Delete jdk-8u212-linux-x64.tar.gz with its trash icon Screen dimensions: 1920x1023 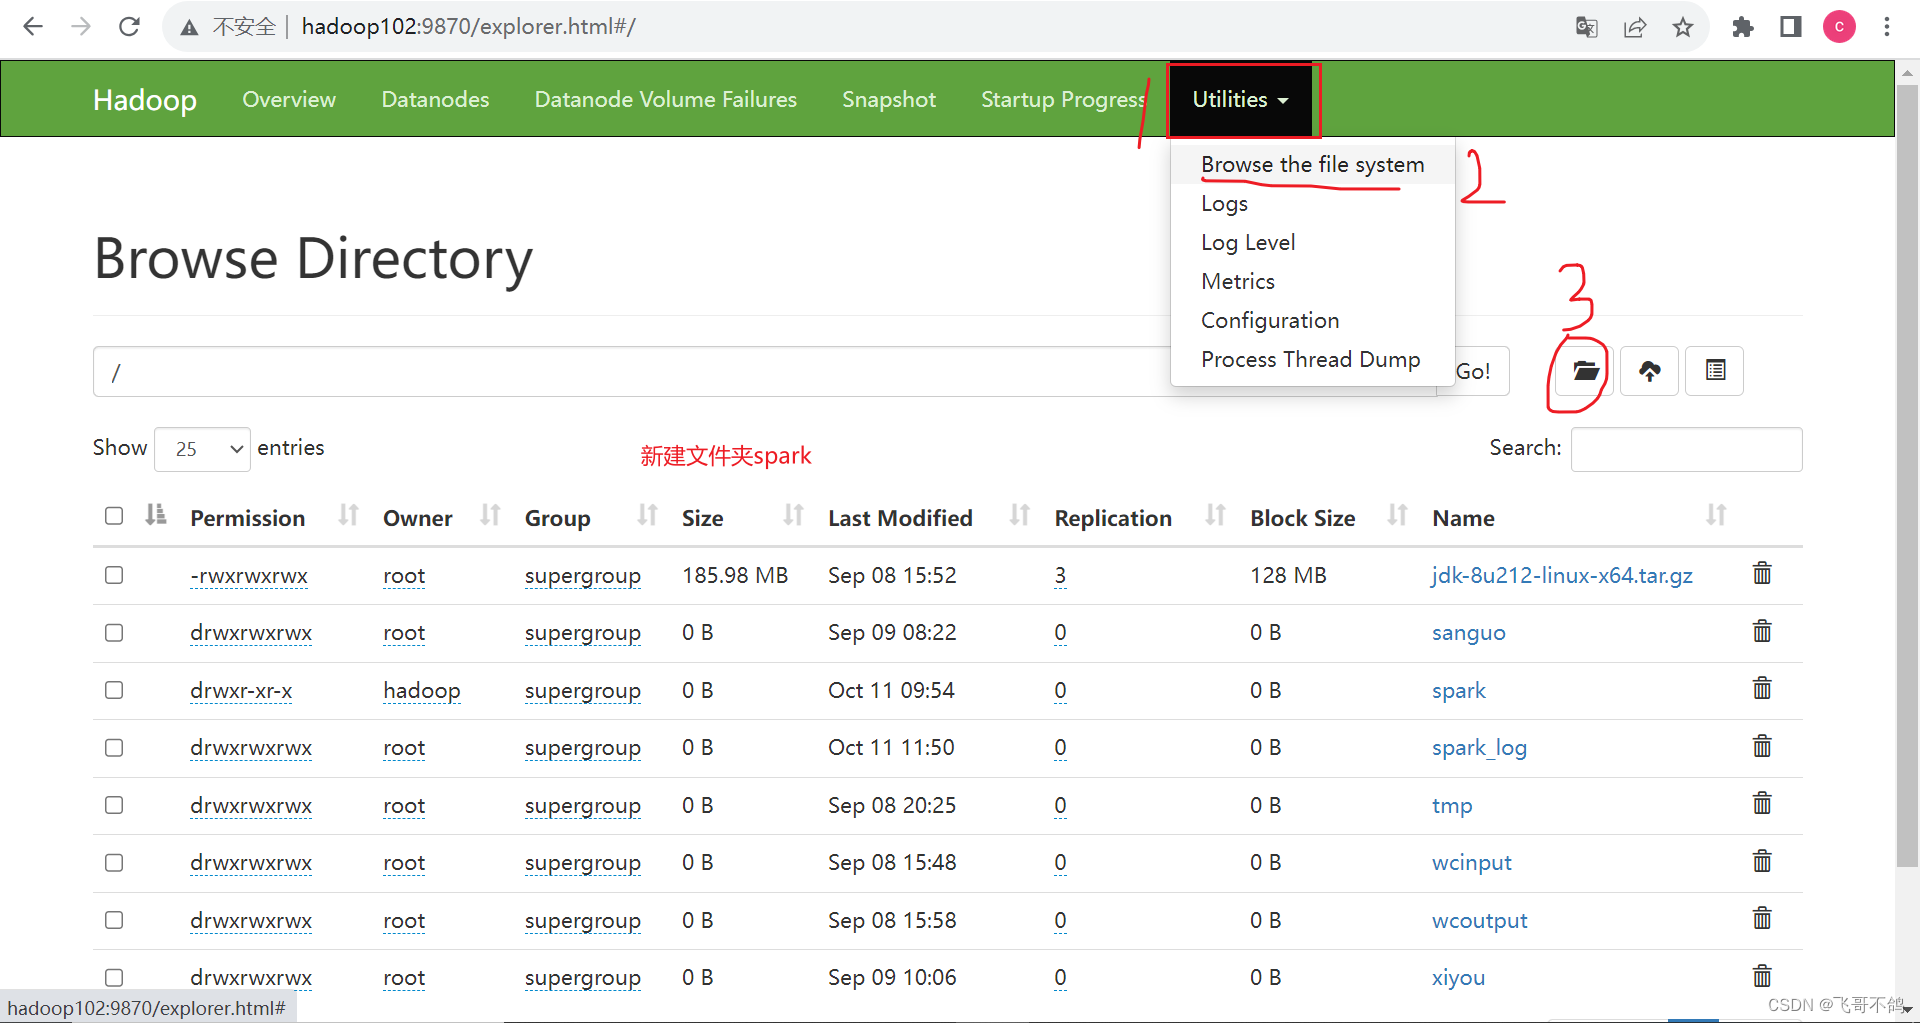(1762, 574)
